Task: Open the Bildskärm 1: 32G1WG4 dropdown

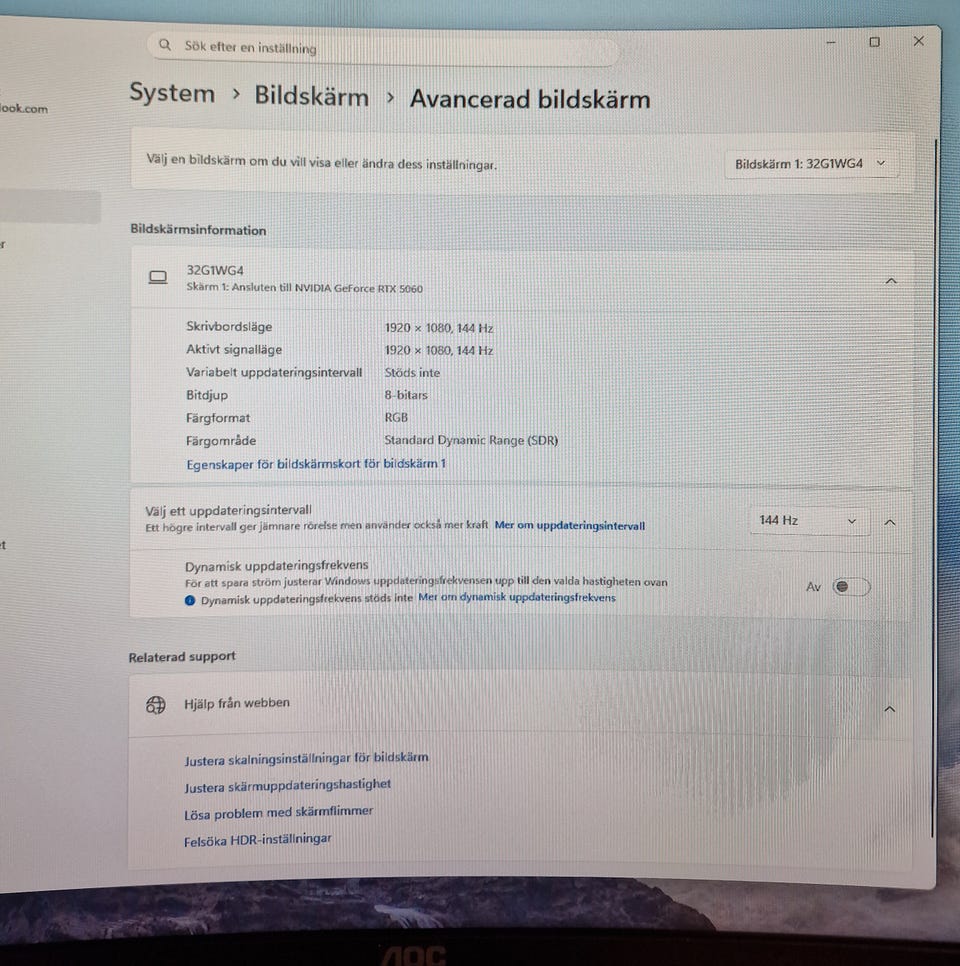Action: coord(810,164)
